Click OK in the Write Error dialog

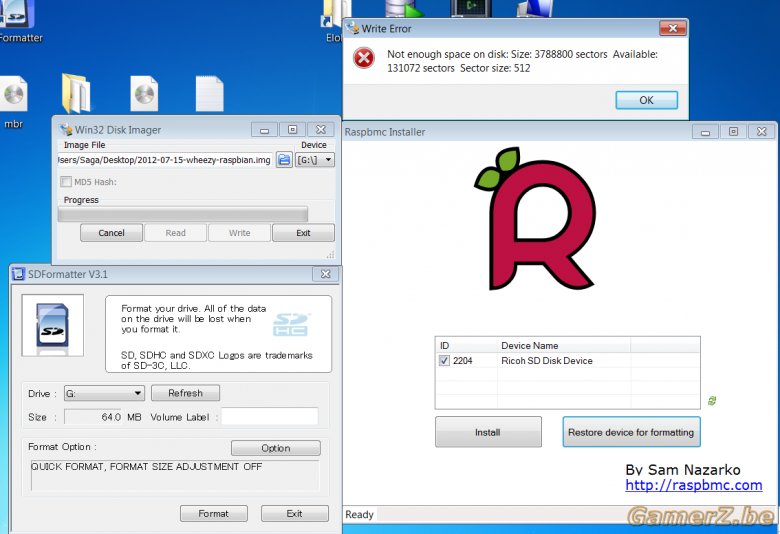[646, 100]
